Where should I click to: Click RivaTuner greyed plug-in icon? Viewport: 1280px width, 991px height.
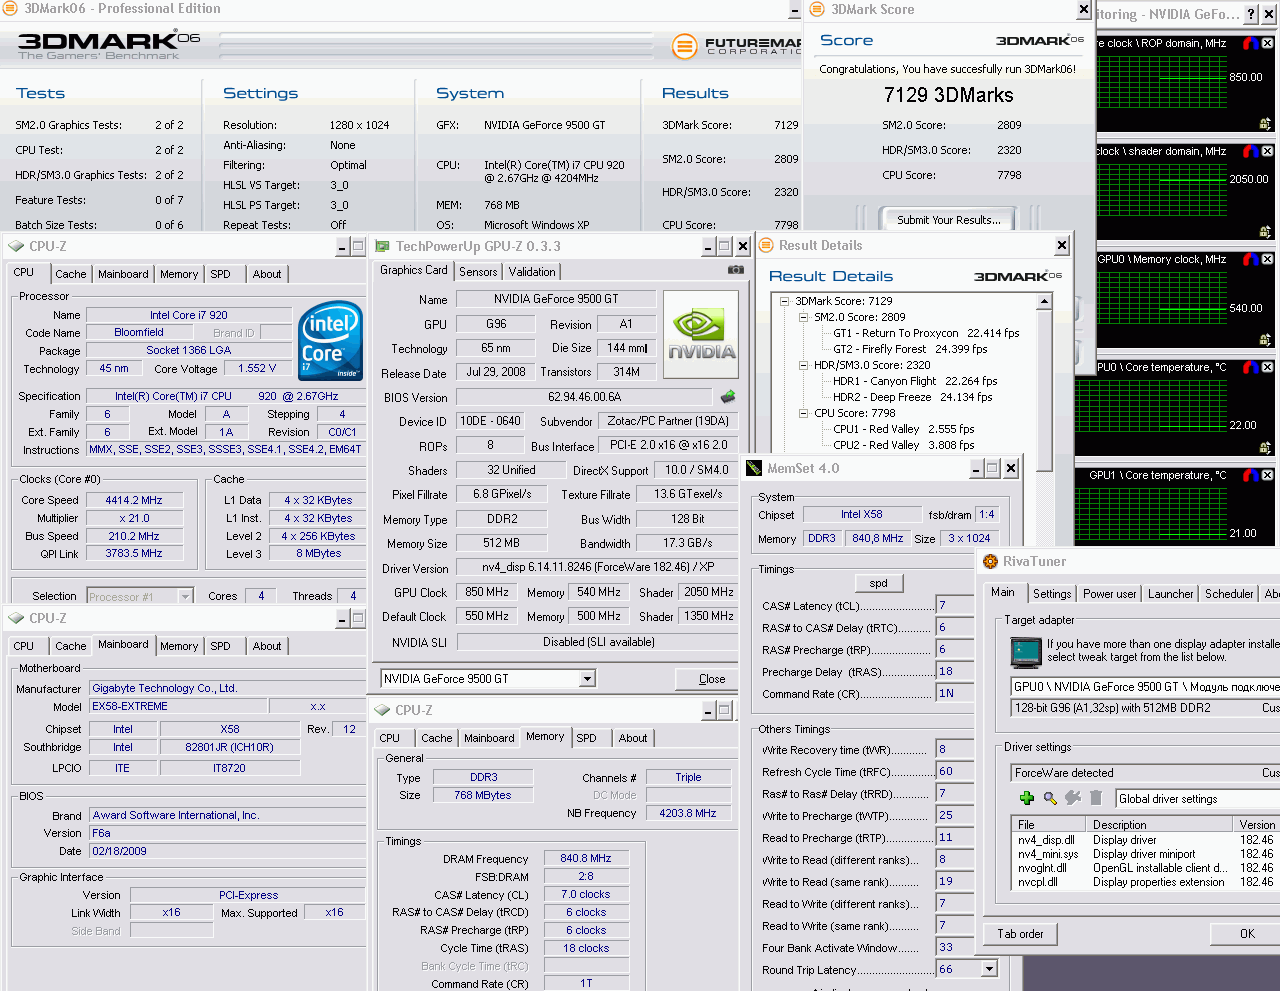coord(1073,798)
